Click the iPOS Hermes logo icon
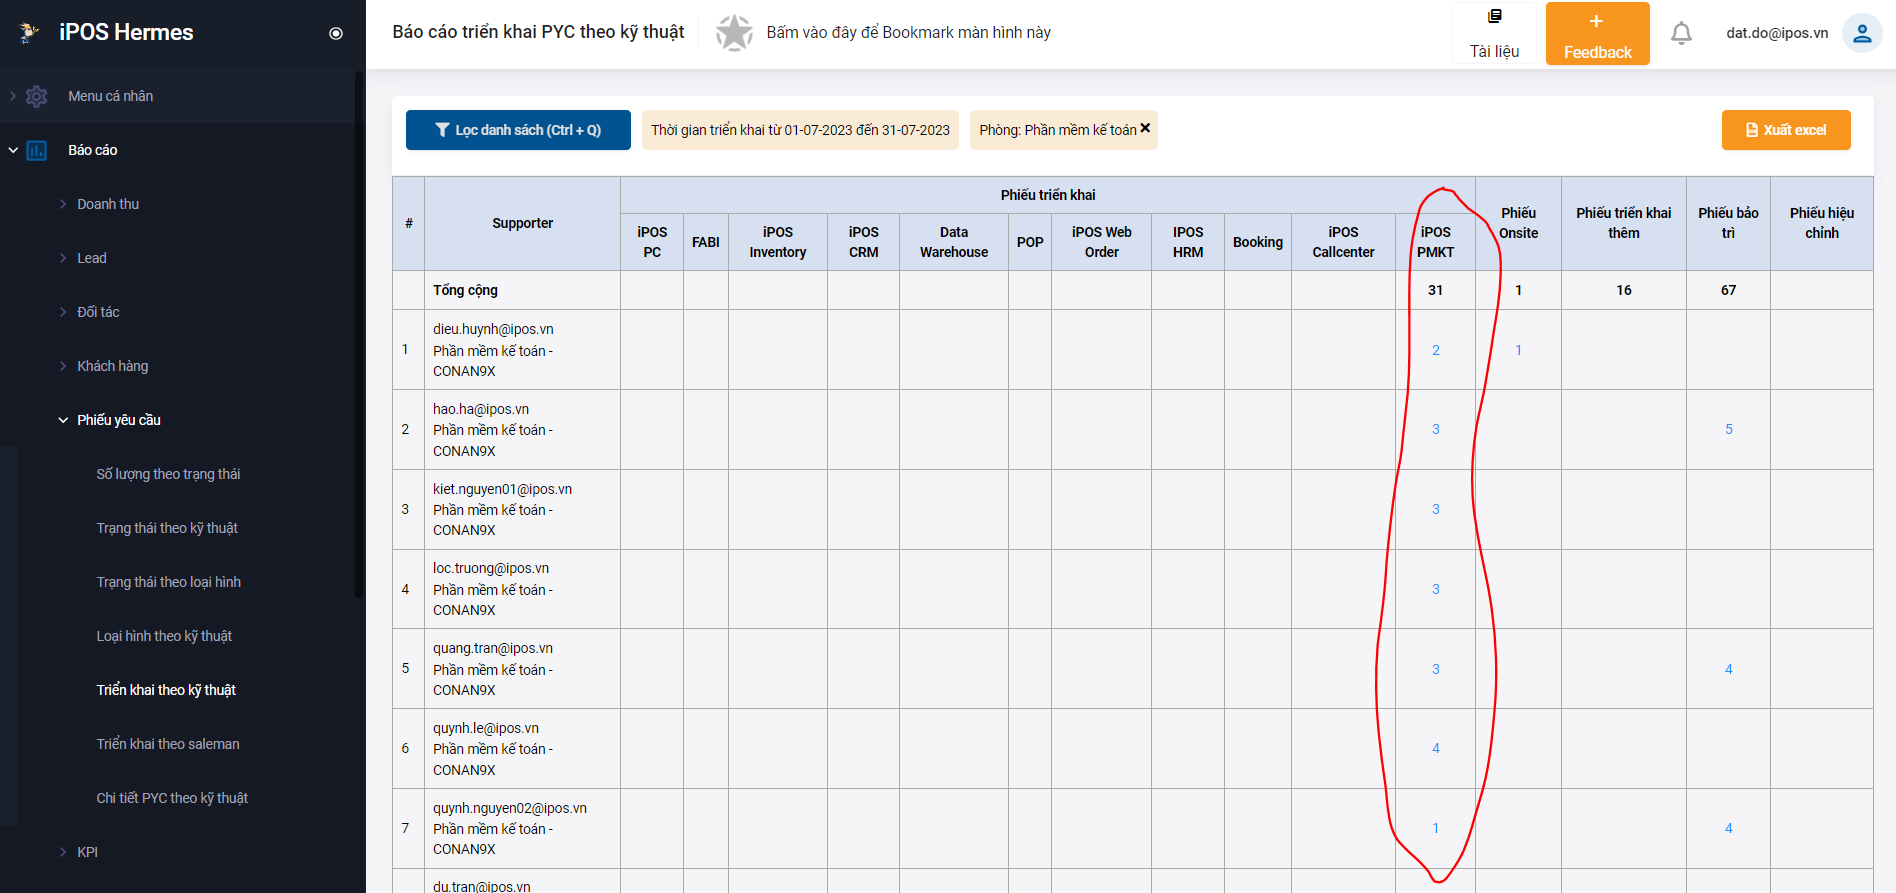Screen dimensions: 1896x893 click(29, 32)
